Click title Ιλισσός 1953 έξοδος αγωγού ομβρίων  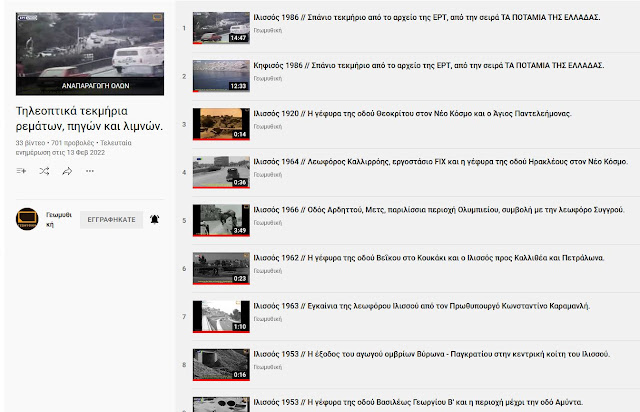pos(431,354)
